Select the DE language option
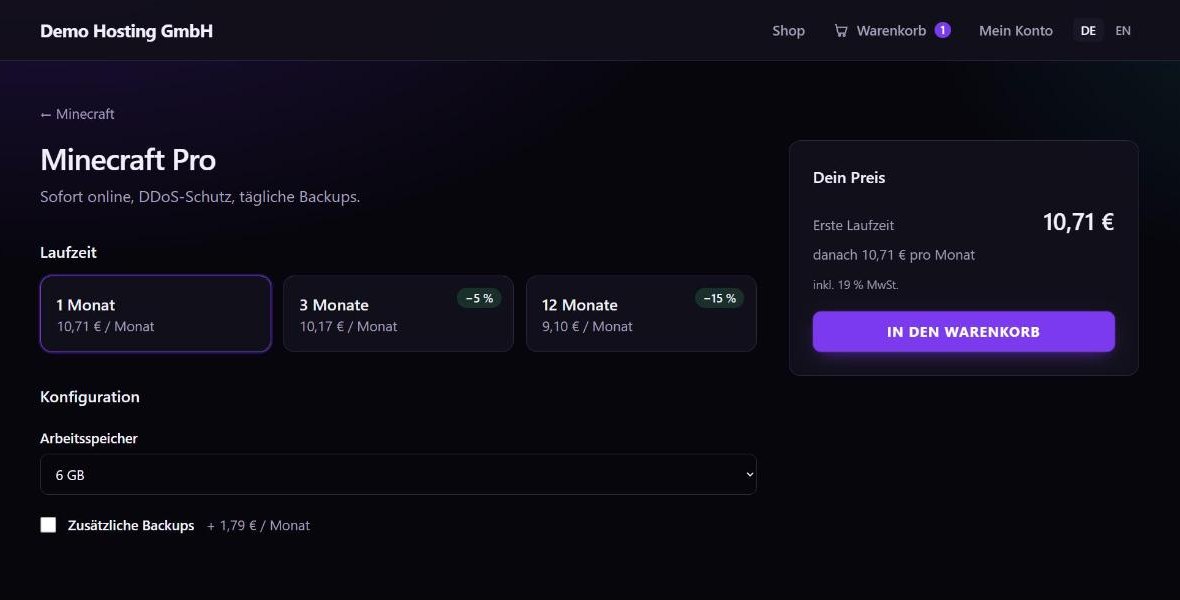This screenshot has width=1180, height=600. click(x=1088, y=31)
